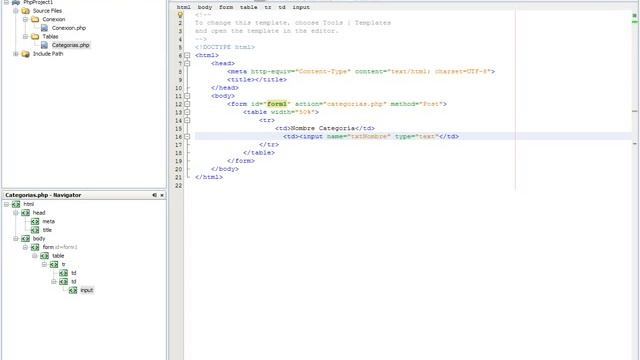This screenshot has height=360, width=640.
Task: Click the PhpProject1 project icon
Action: [16, 2]
